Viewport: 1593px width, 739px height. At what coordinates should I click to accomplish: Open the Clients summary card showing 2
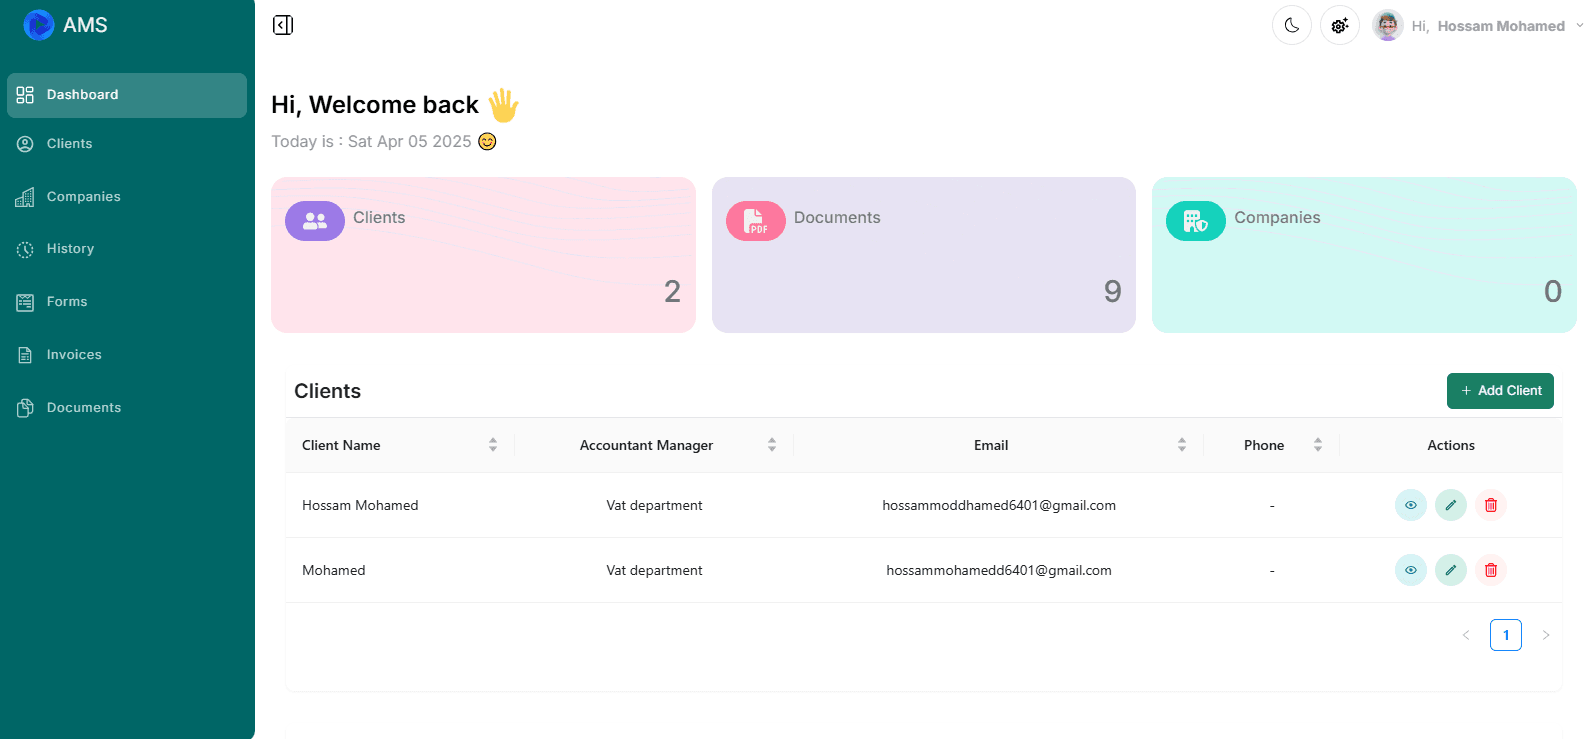483,255
